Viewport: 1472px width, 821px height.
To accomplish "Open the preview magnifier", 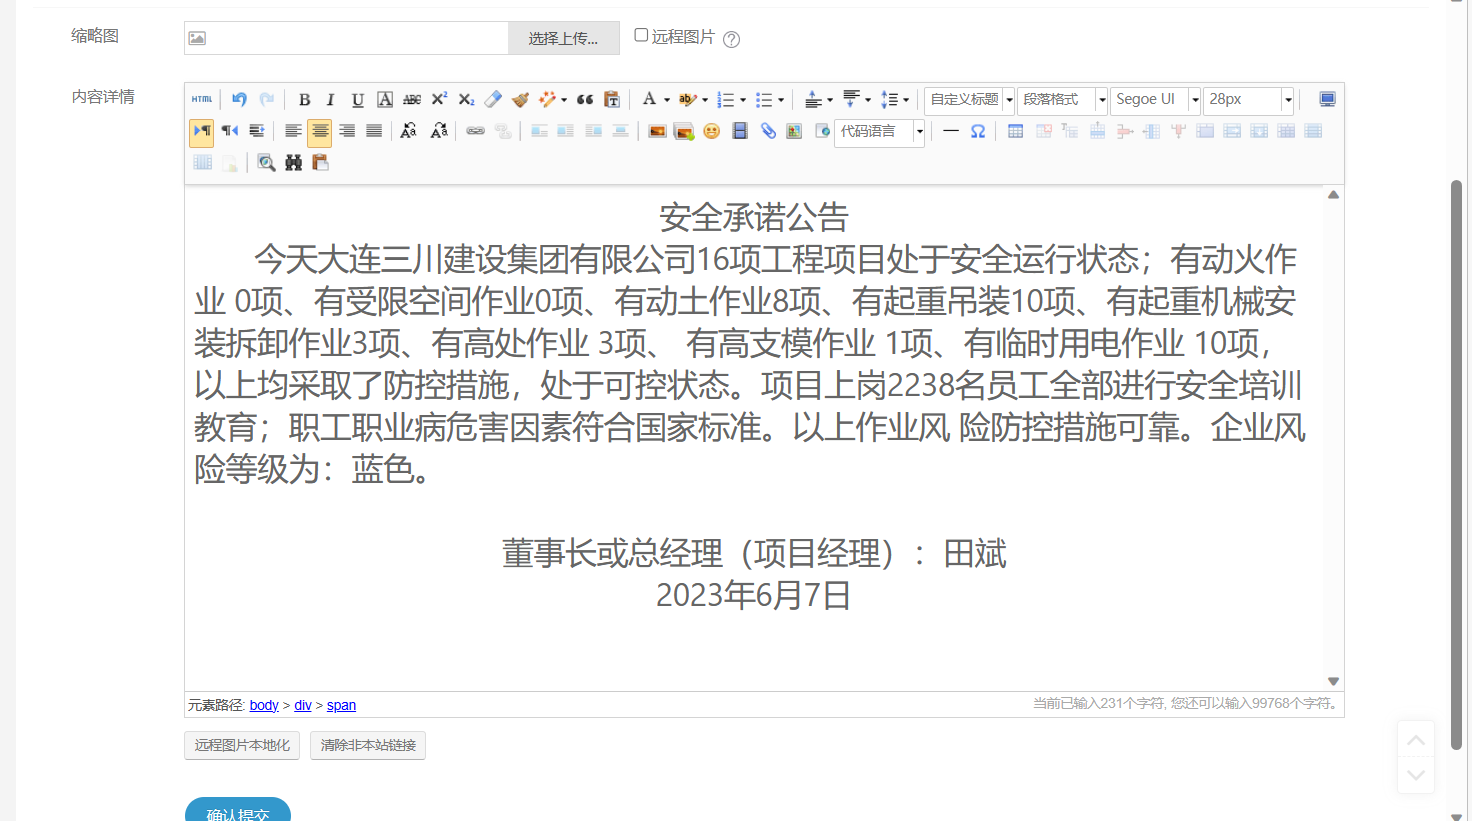I will [x=266, y=163].
